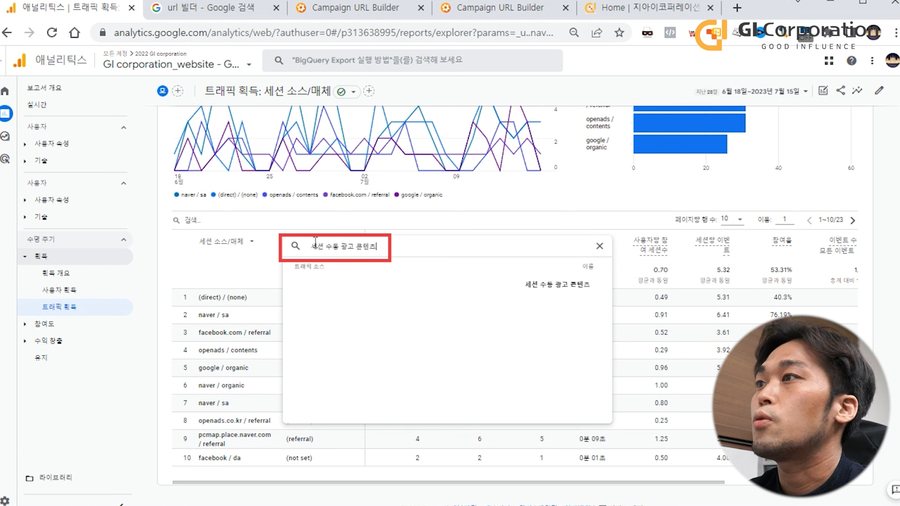The image size is (900, 506).
Task: Expand the 참여도 tree item
Action: (x=25, y=324)
